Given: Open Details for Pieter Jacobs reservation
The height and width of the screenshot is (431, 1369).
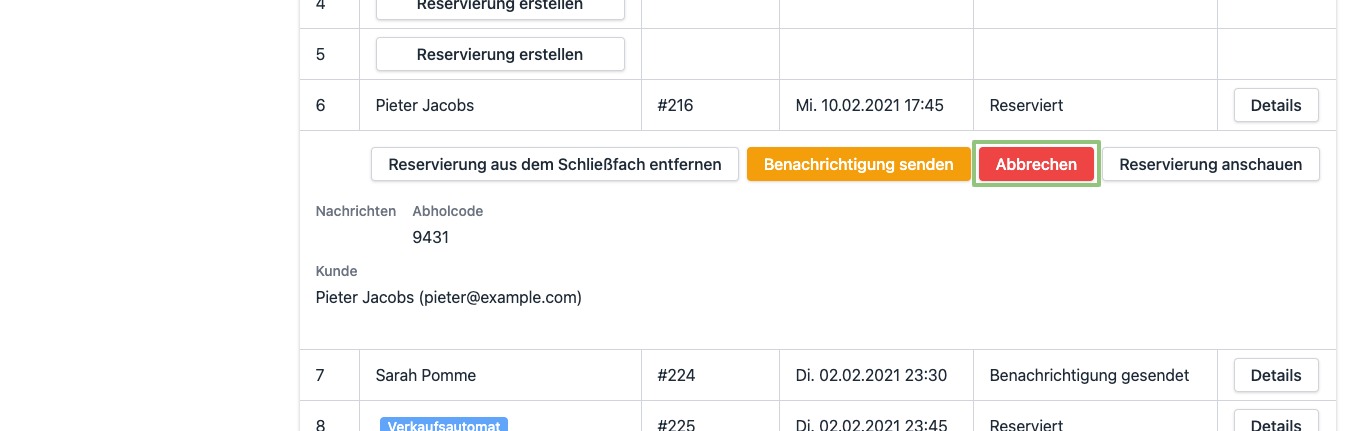Looking at the screenshot, I should point(1275,105).
